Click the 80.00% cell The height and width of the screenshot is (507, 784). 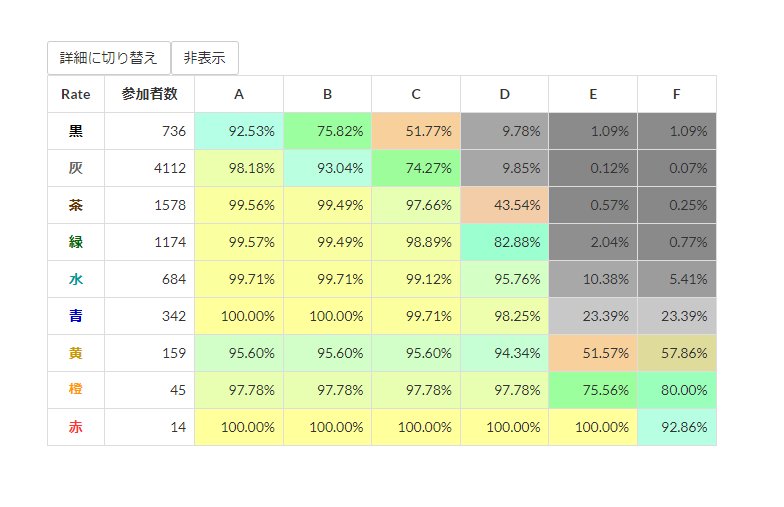(x=677, y=390)
